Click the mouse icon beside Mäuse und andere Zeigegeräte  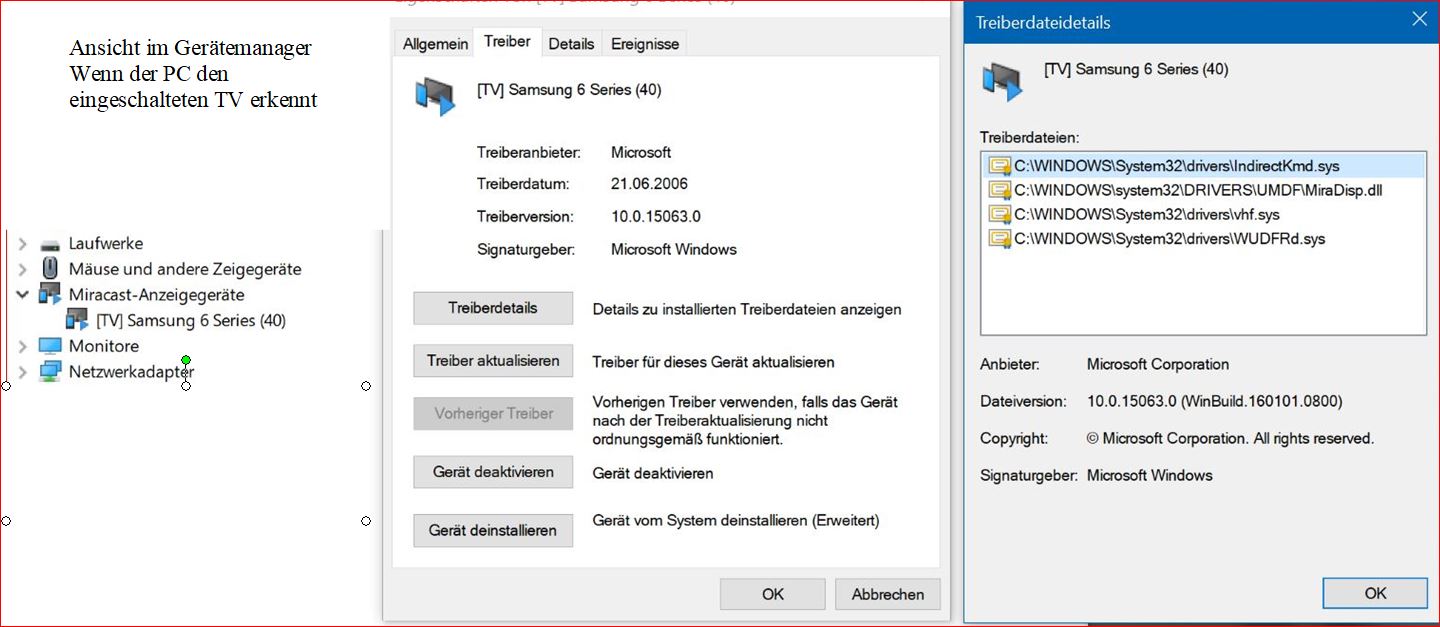pyautogui.click(x=50, y=269)
